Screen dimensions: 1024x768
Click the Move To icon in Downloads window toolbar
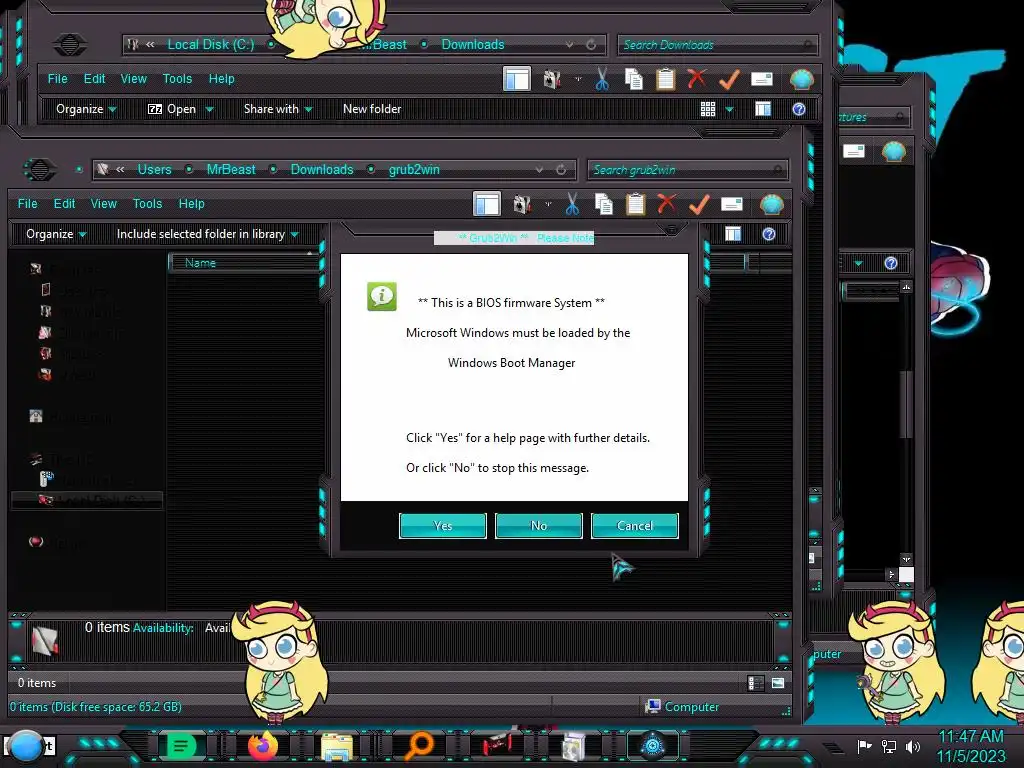552,80
